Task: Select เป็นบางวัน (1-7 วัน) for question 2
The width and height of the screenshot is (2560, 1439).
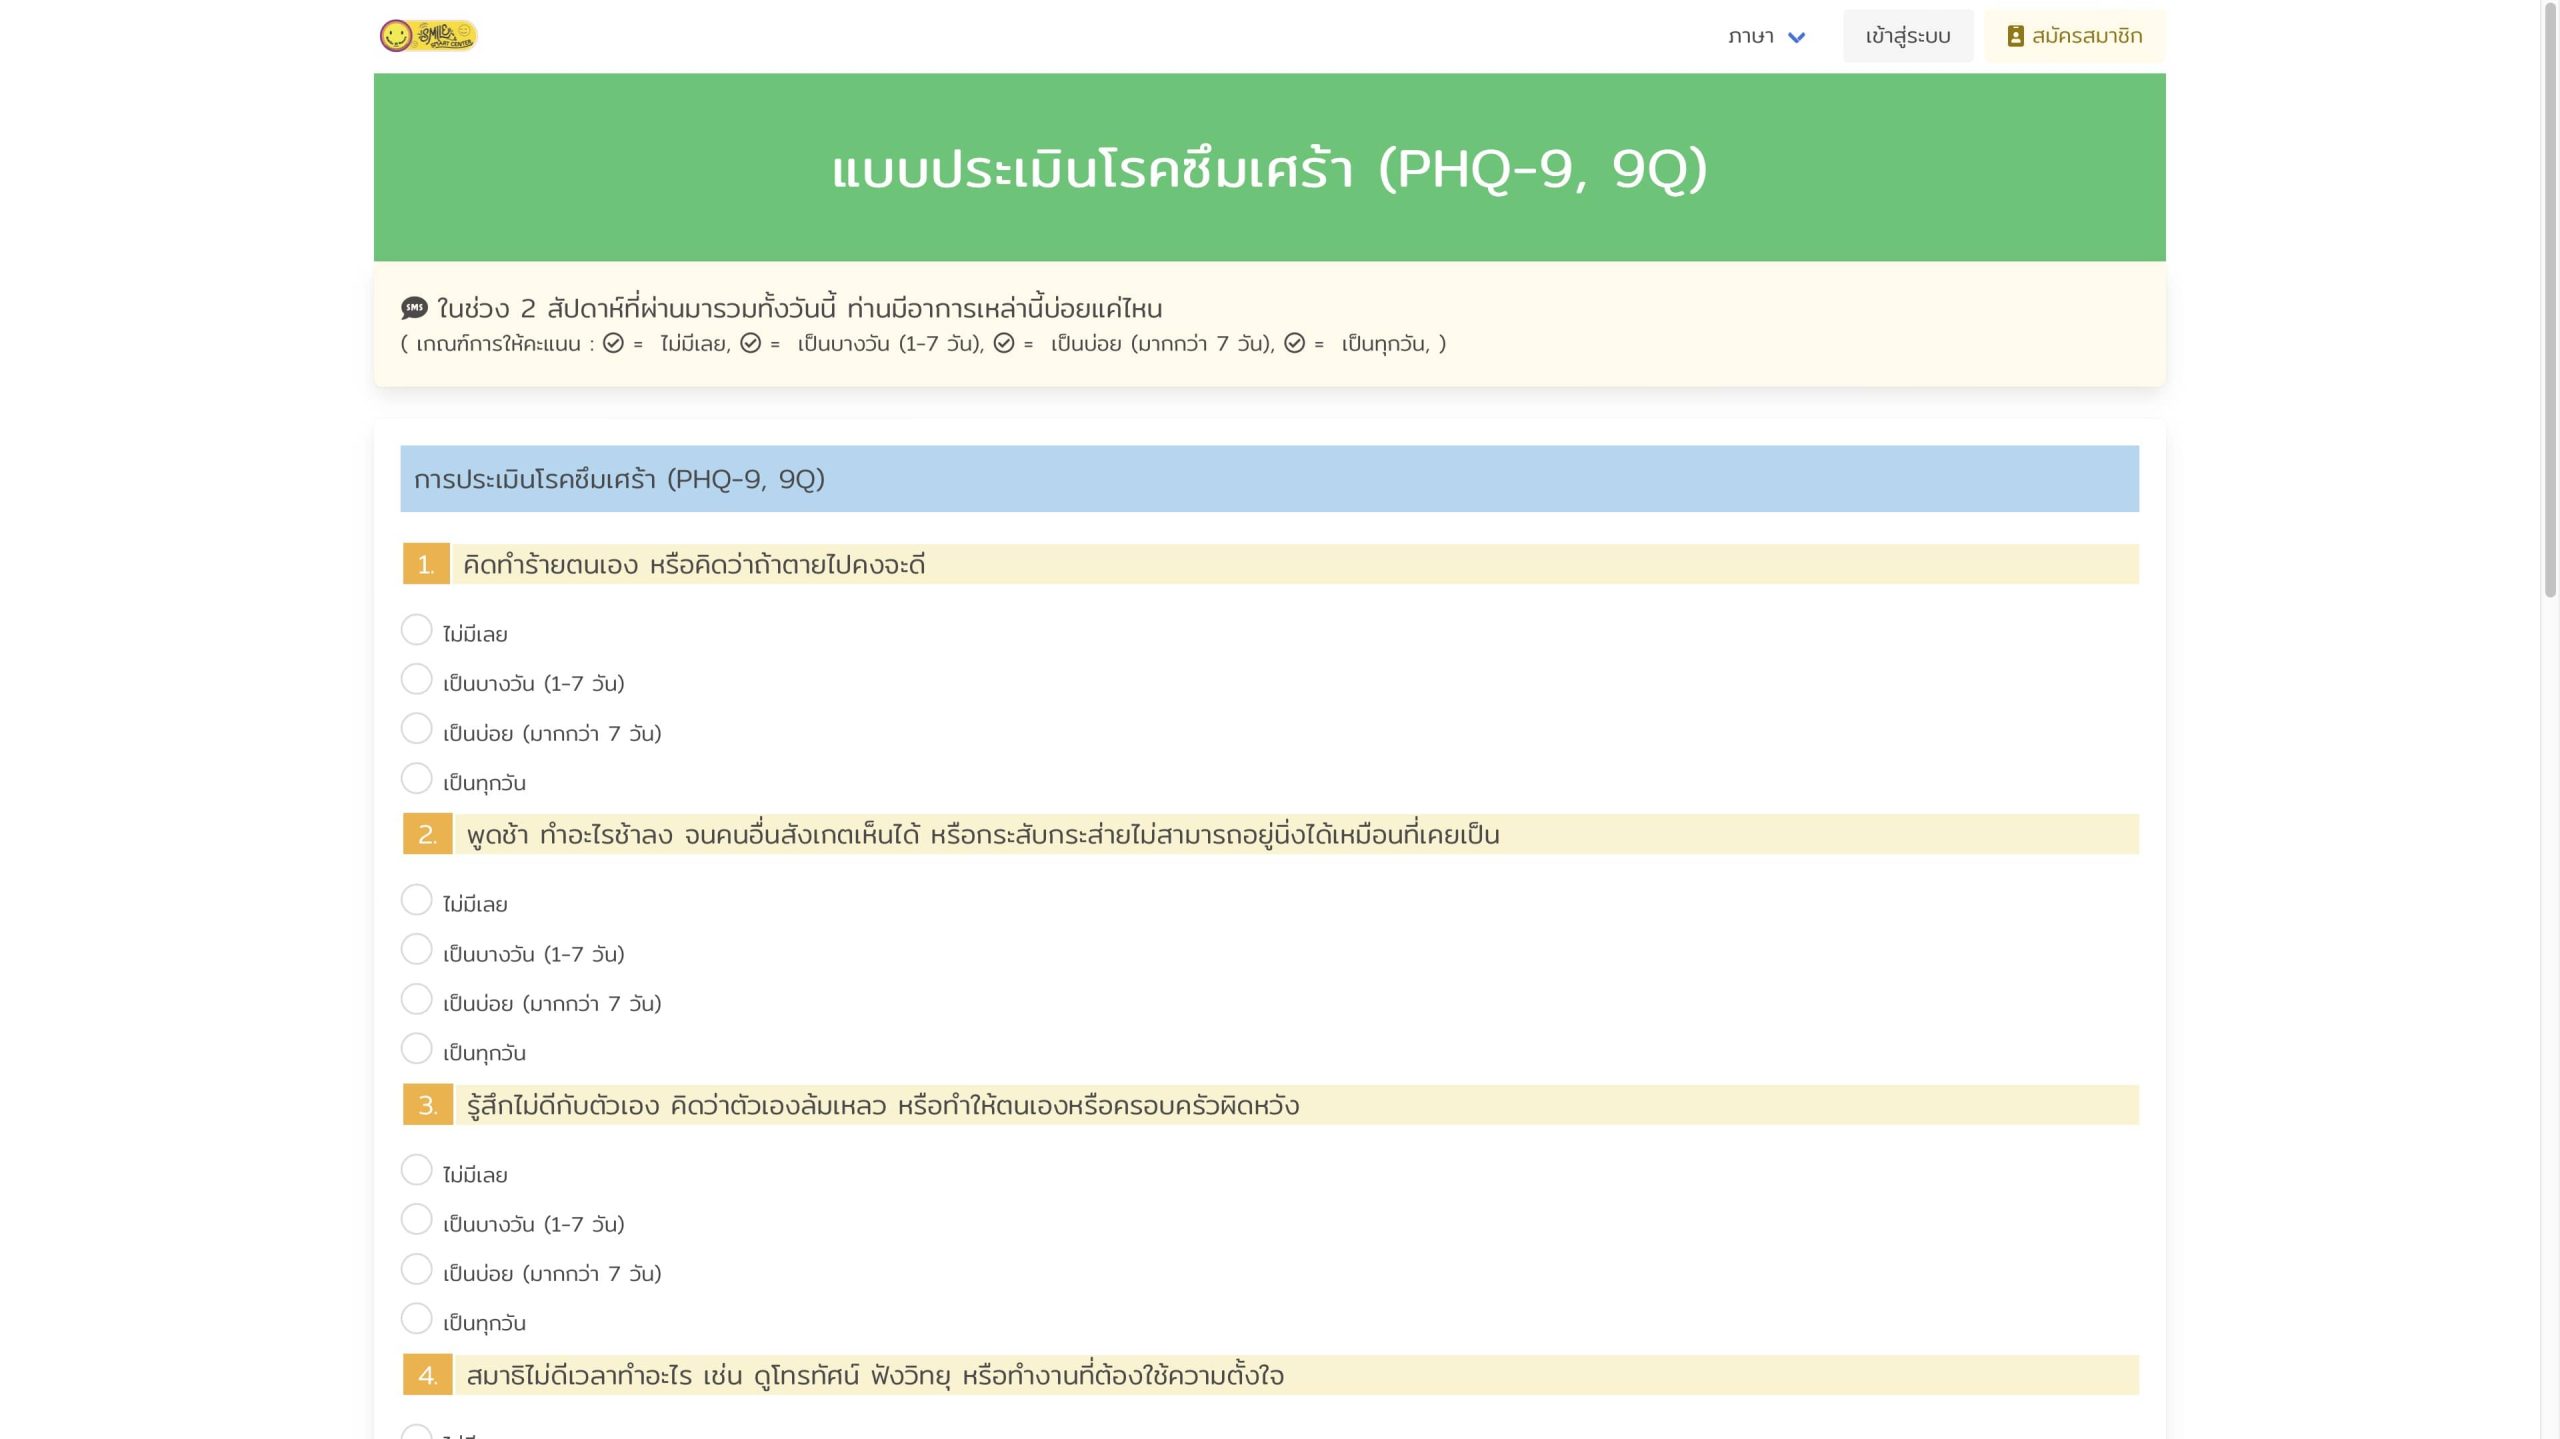Action: tap(416, 949)
